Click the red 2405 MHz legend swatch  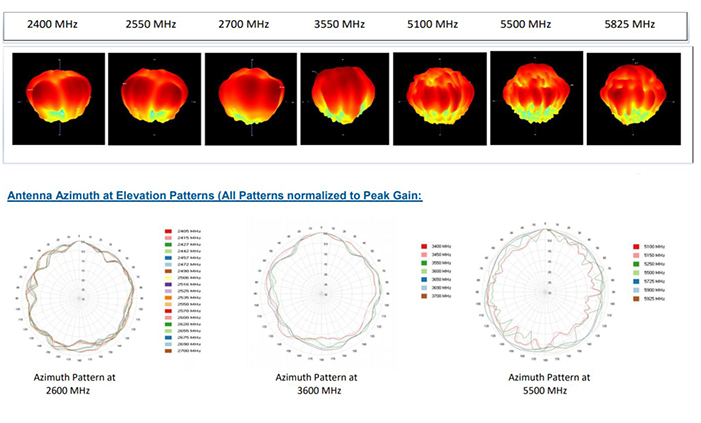tap(167, 230)
